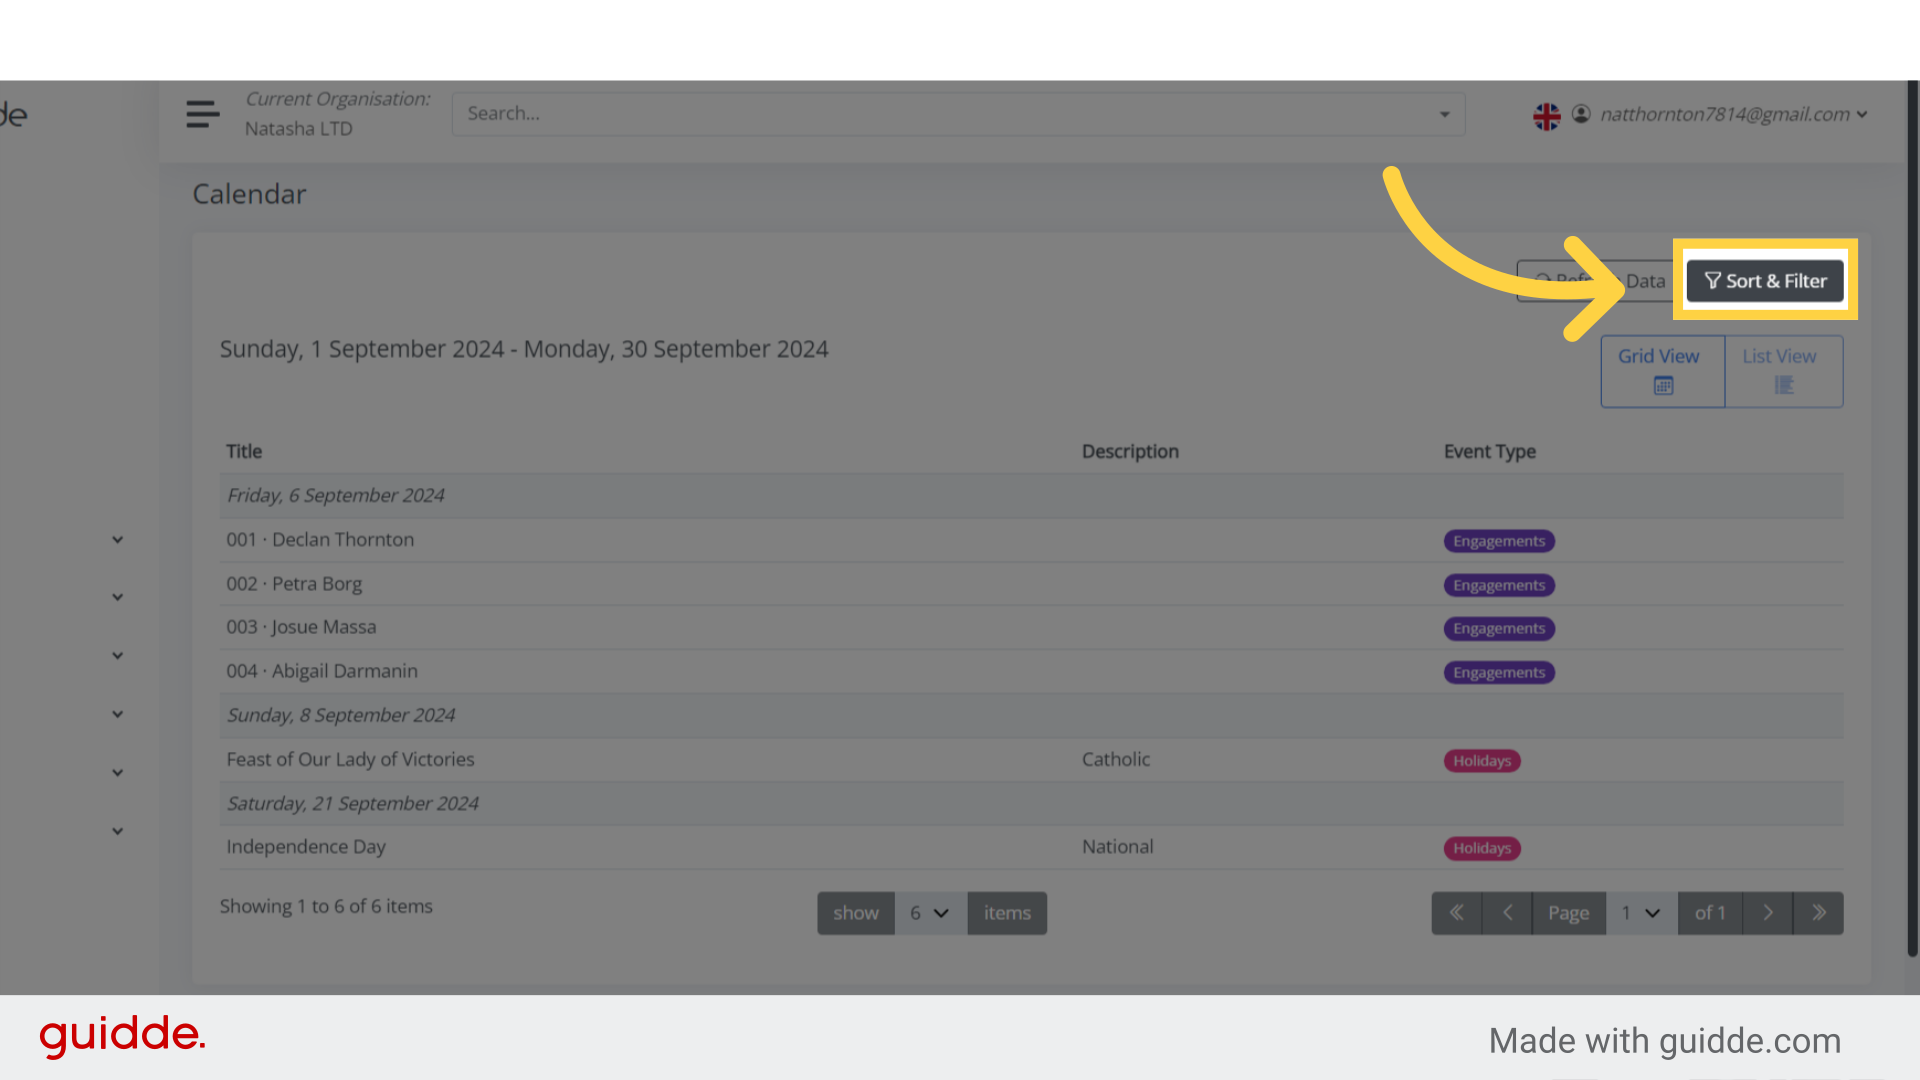Expand the second sidebar chevron
This screenshot has width=1920, height=1080.
pos(117,598)
